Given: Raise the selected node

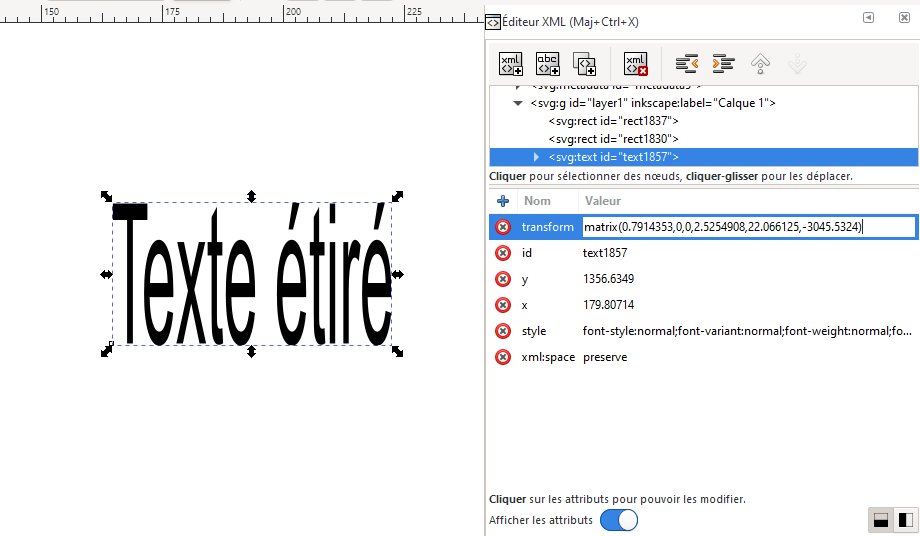Looking at the screenshot, I should [x=760, y=63].
